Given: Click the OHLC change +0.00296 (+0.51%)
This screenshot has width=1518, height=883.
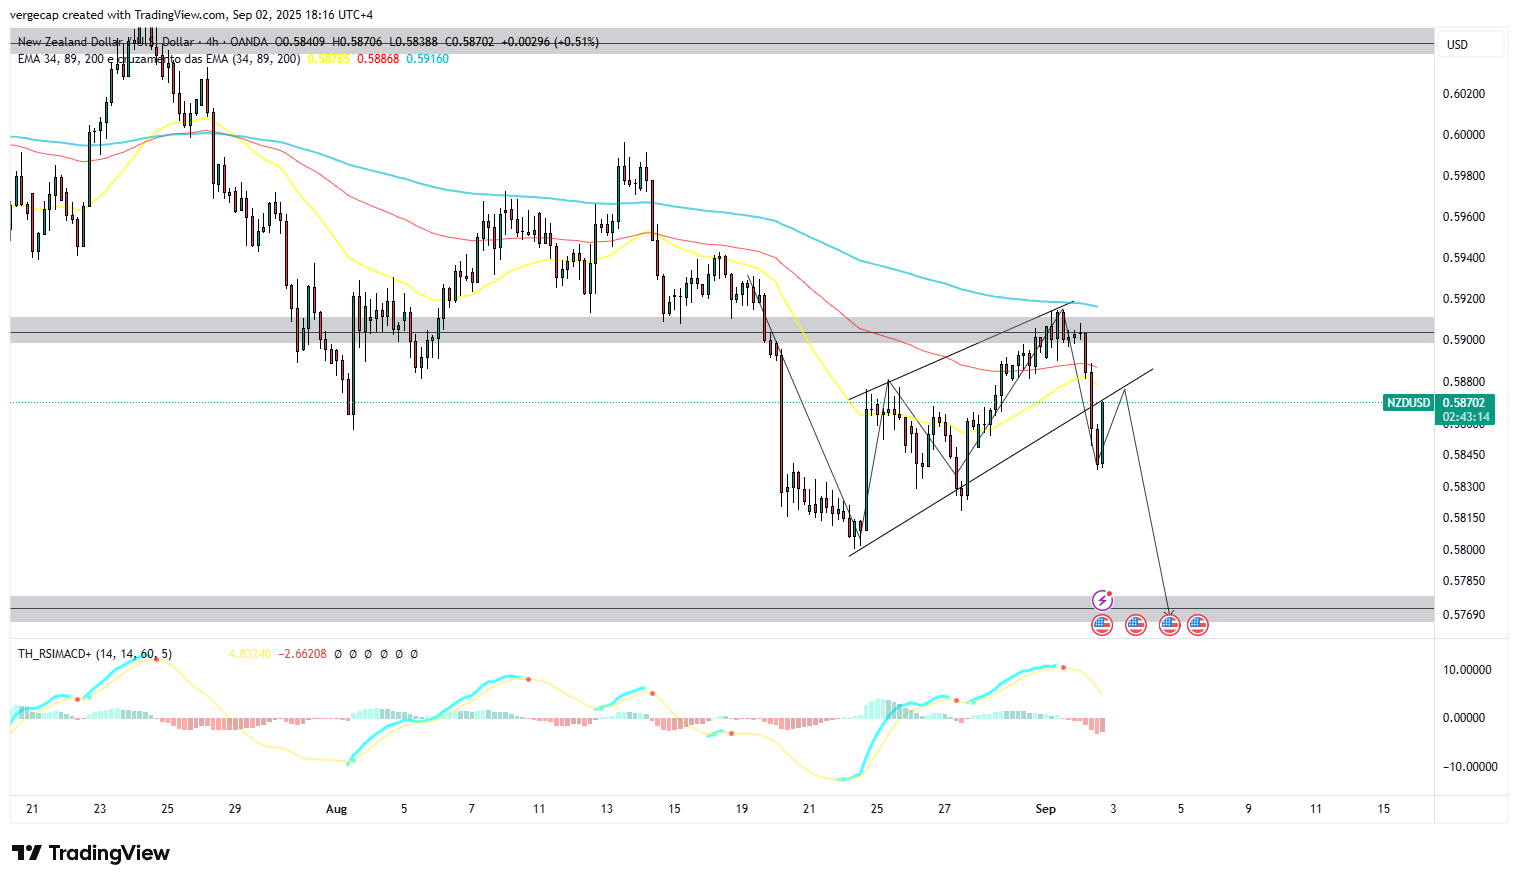Looking at the screenshot, I should (x=550, y=42).
